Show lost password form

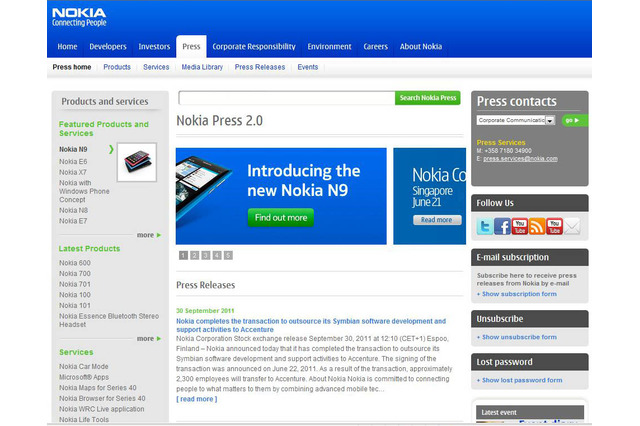point(519,380)
